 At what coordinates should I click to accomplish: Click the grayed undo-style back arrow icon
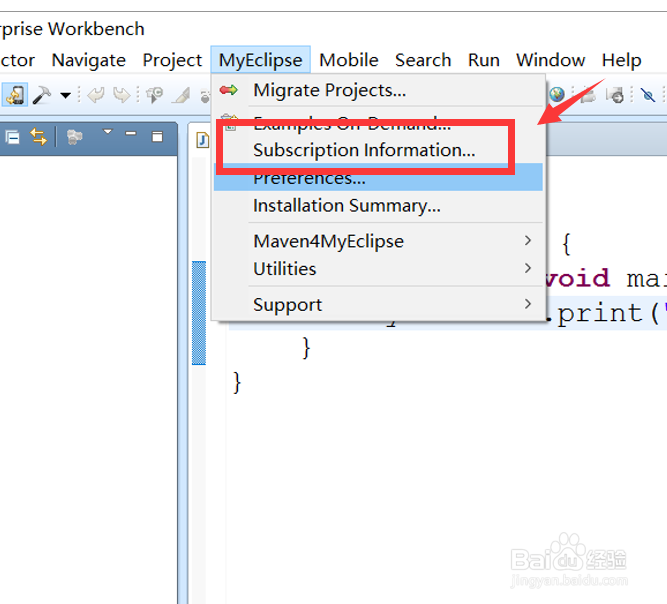pos(95,95)
